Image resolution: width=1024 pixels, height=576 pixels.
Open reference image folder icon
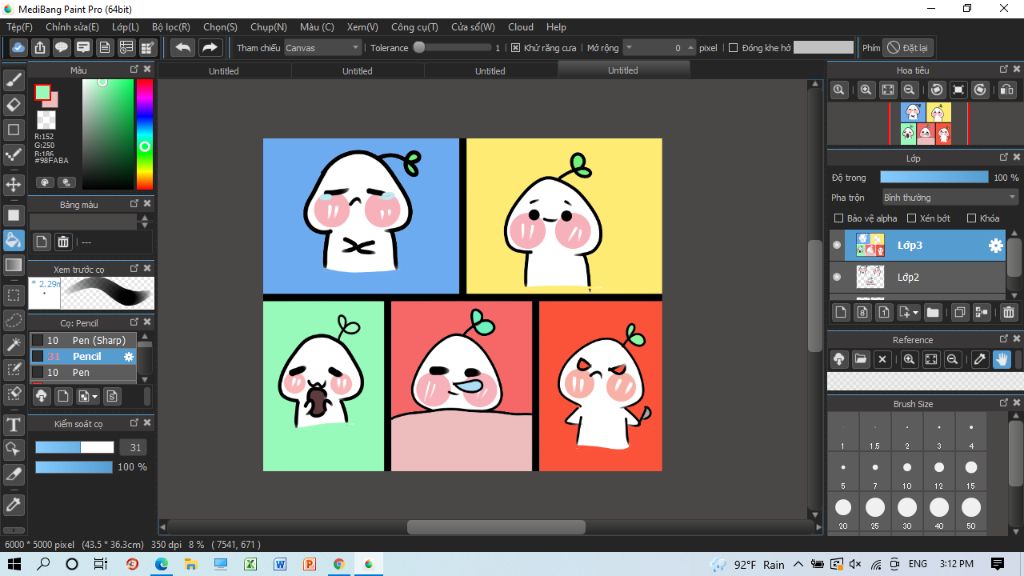pyautogui.click(x=861, y=359)
